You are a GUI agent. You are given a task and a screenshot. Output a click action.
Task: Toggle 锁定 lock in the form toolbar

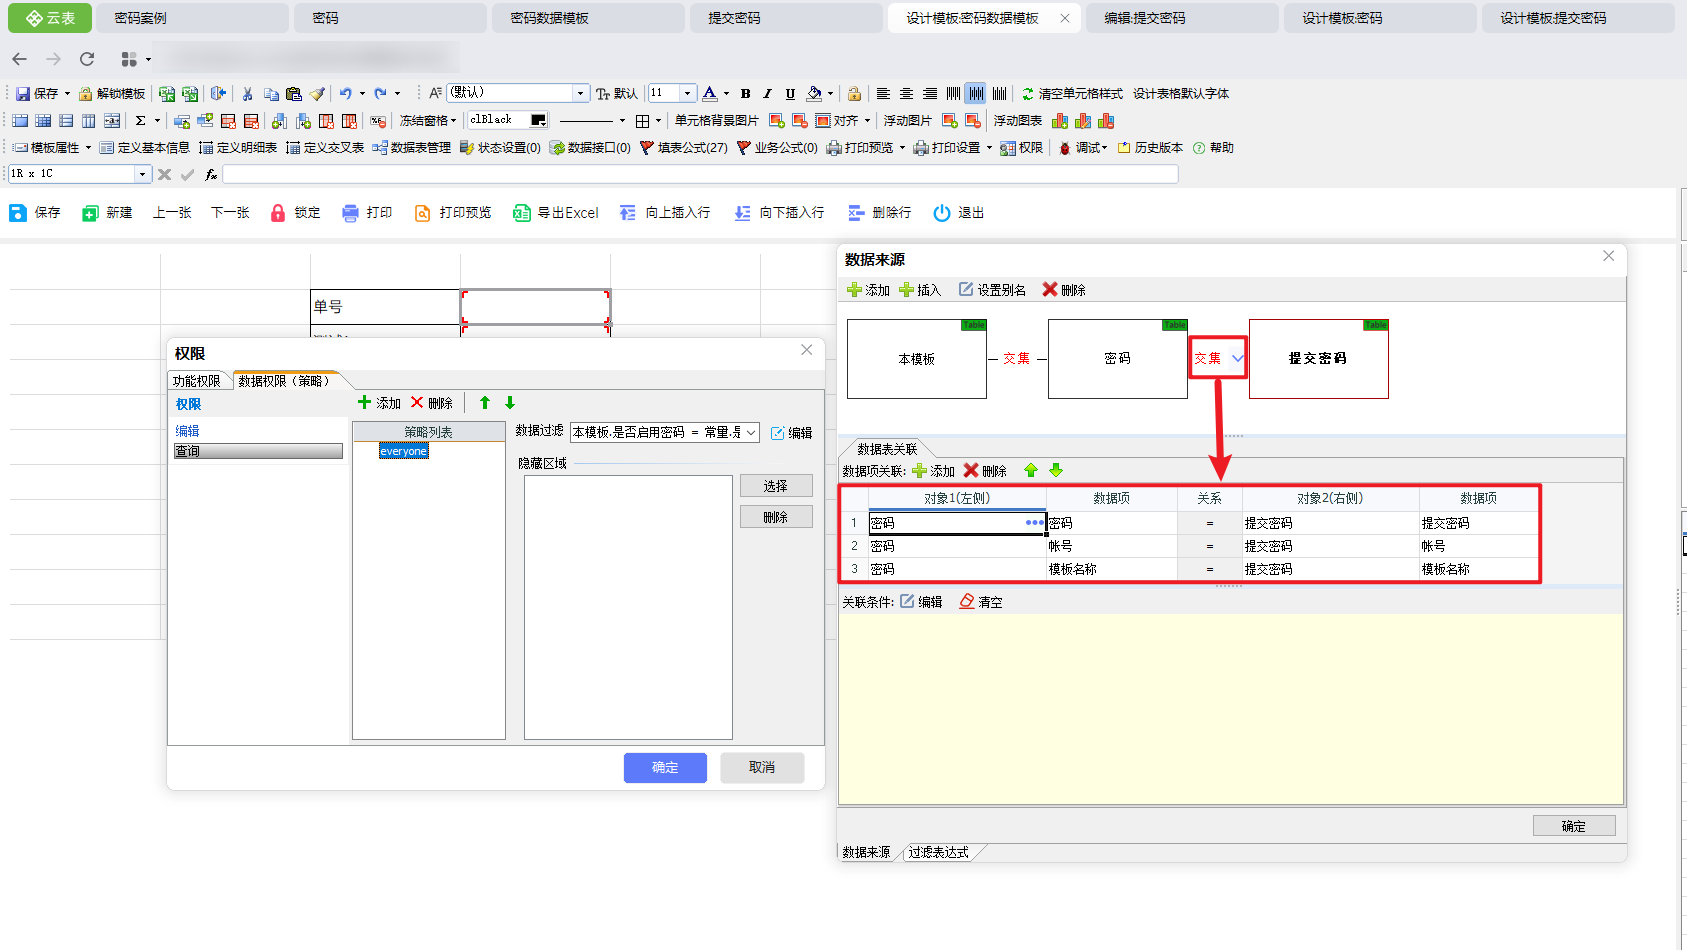(x=296, y=213)
